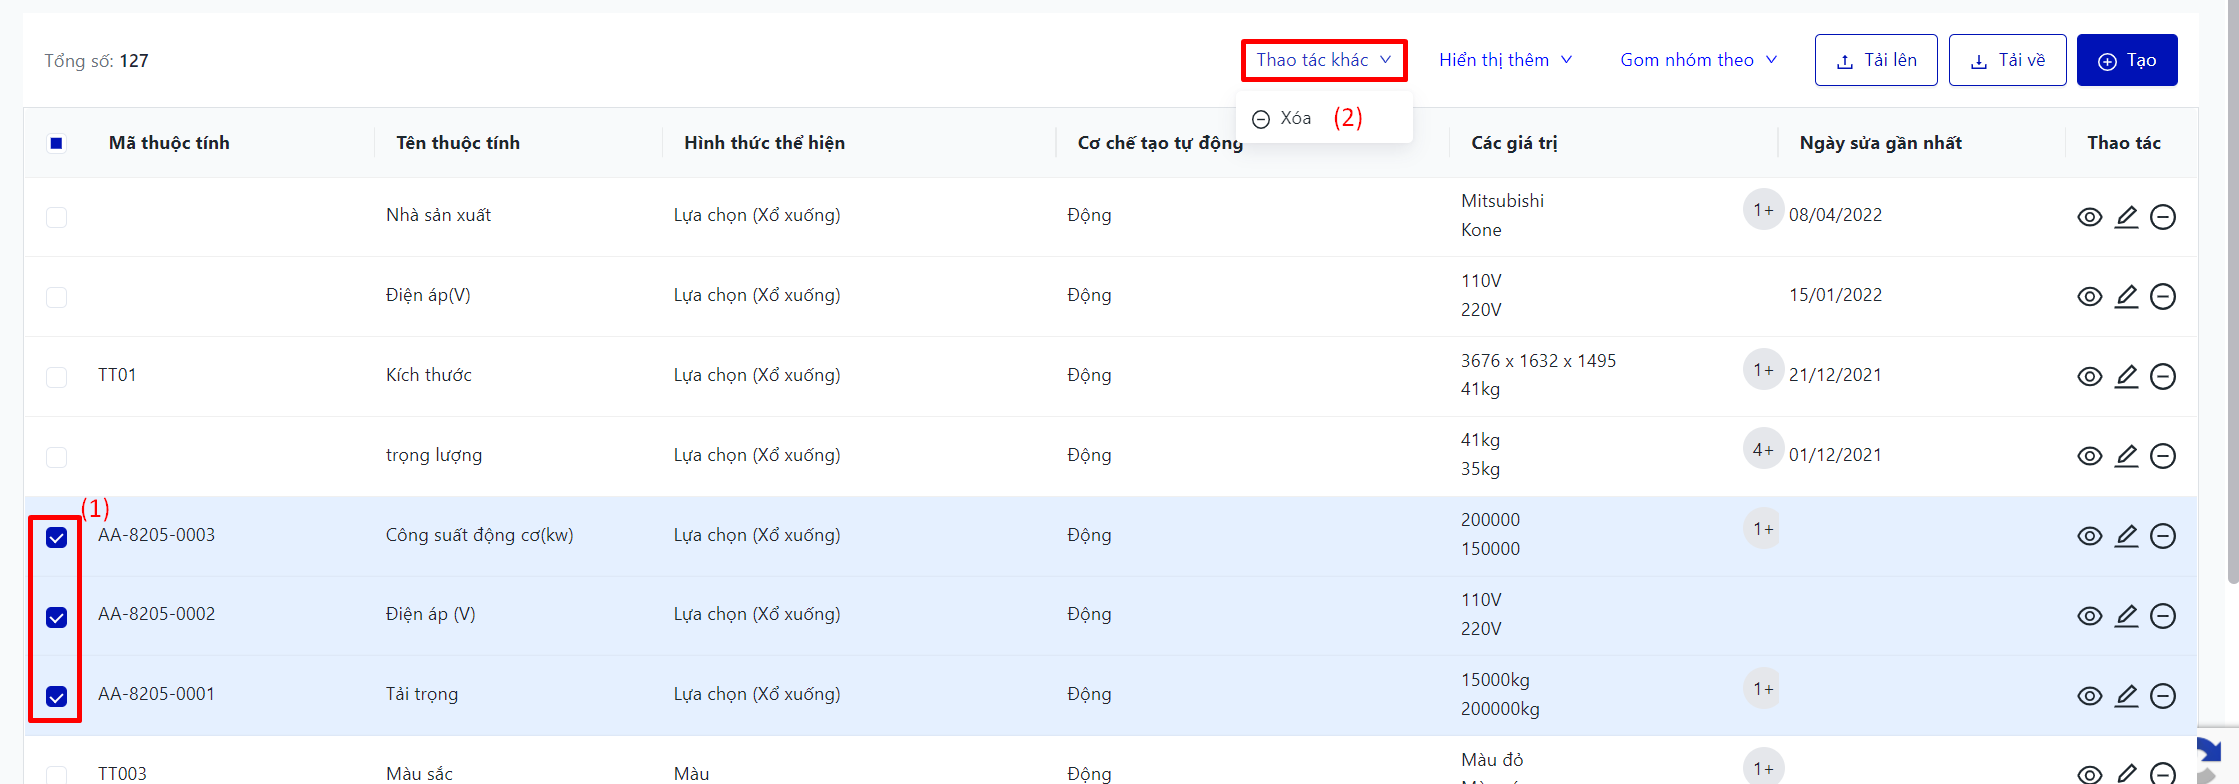Click the vertical scrollbar on the right
Image resolution: width=2239 pixels, height=784 pixels.
pyautogui.click(x=2232, y=300)
